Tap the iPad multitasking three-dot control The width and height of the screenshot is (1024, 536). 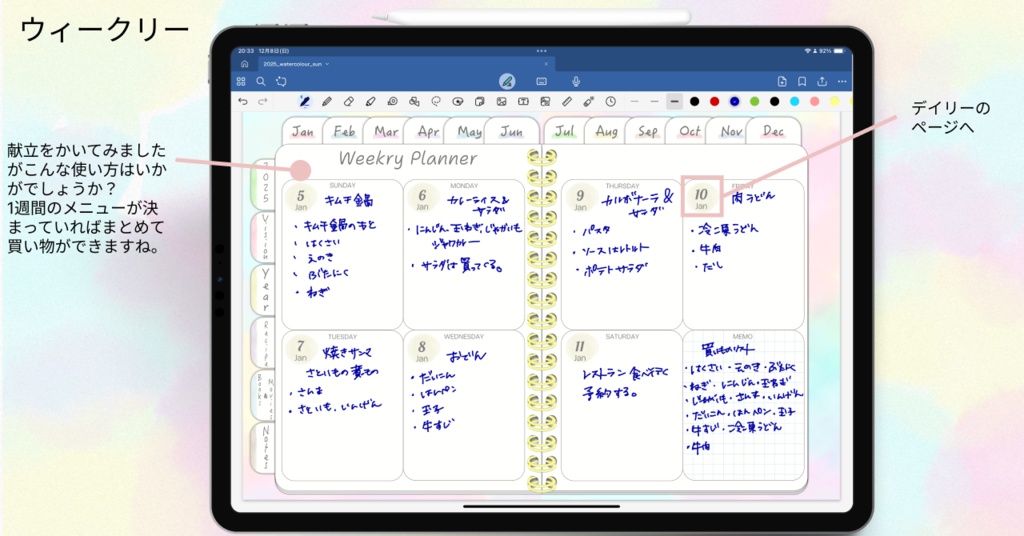click(541, 51)
